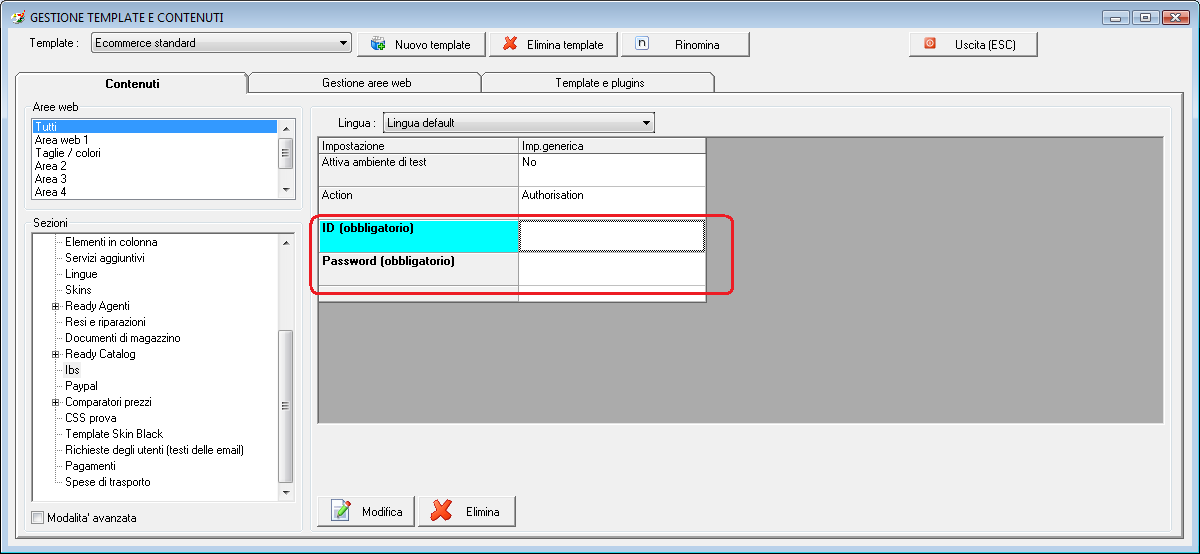Click the Action setting row
Viewport: 1200px width, 554px height.
(x=418, y=203)
